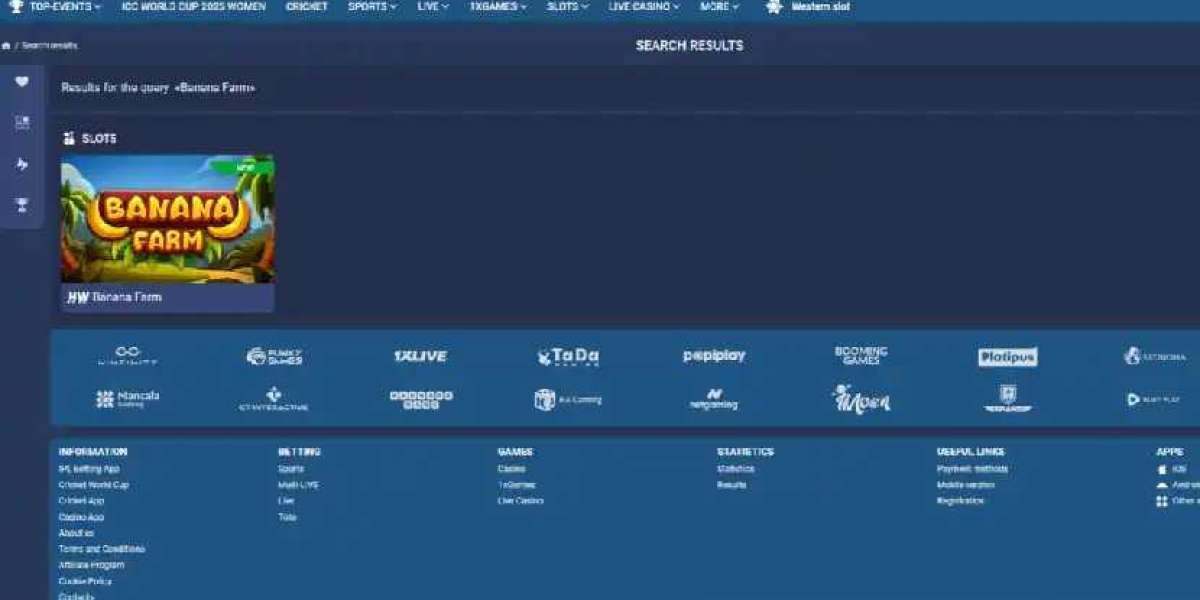
Task: Open the Payment methods footer link
Action: 972,469
